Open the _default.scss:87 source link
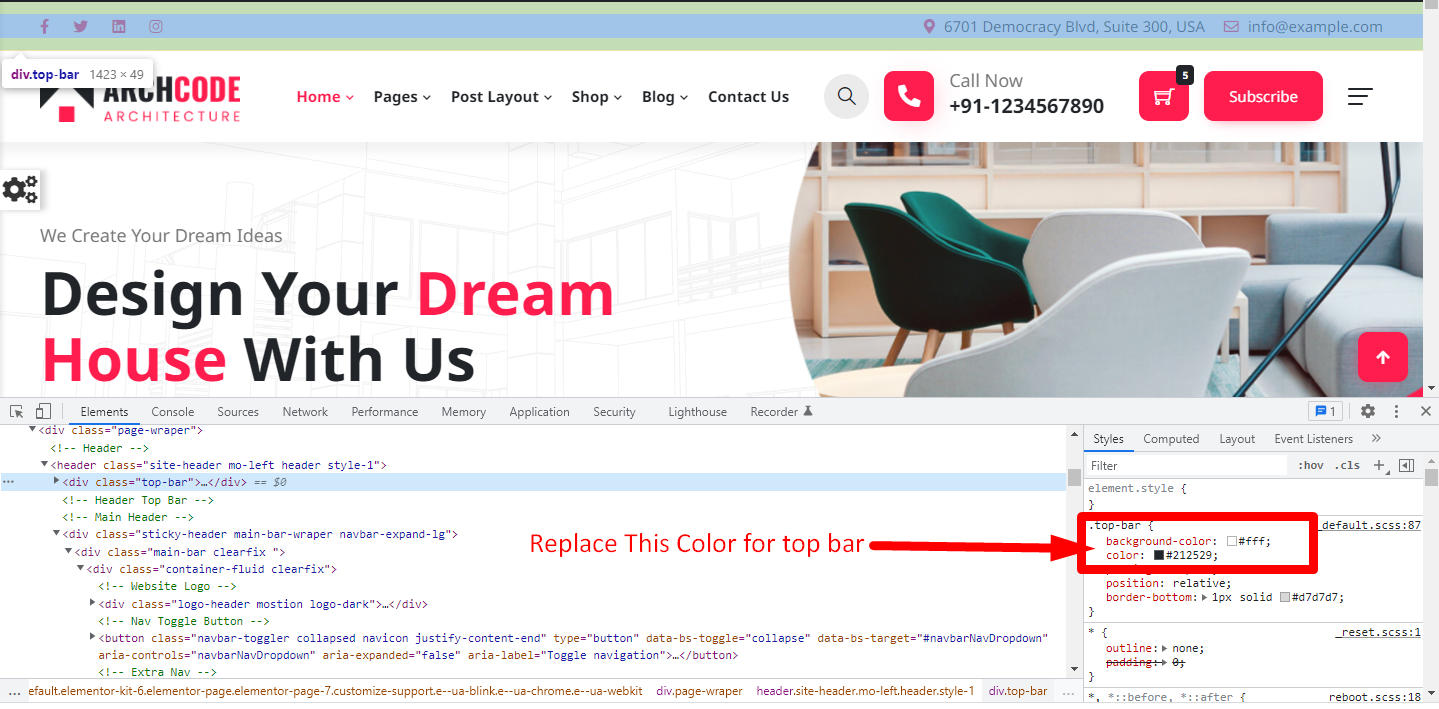 pyautogui.click(x=1371, y=524)
